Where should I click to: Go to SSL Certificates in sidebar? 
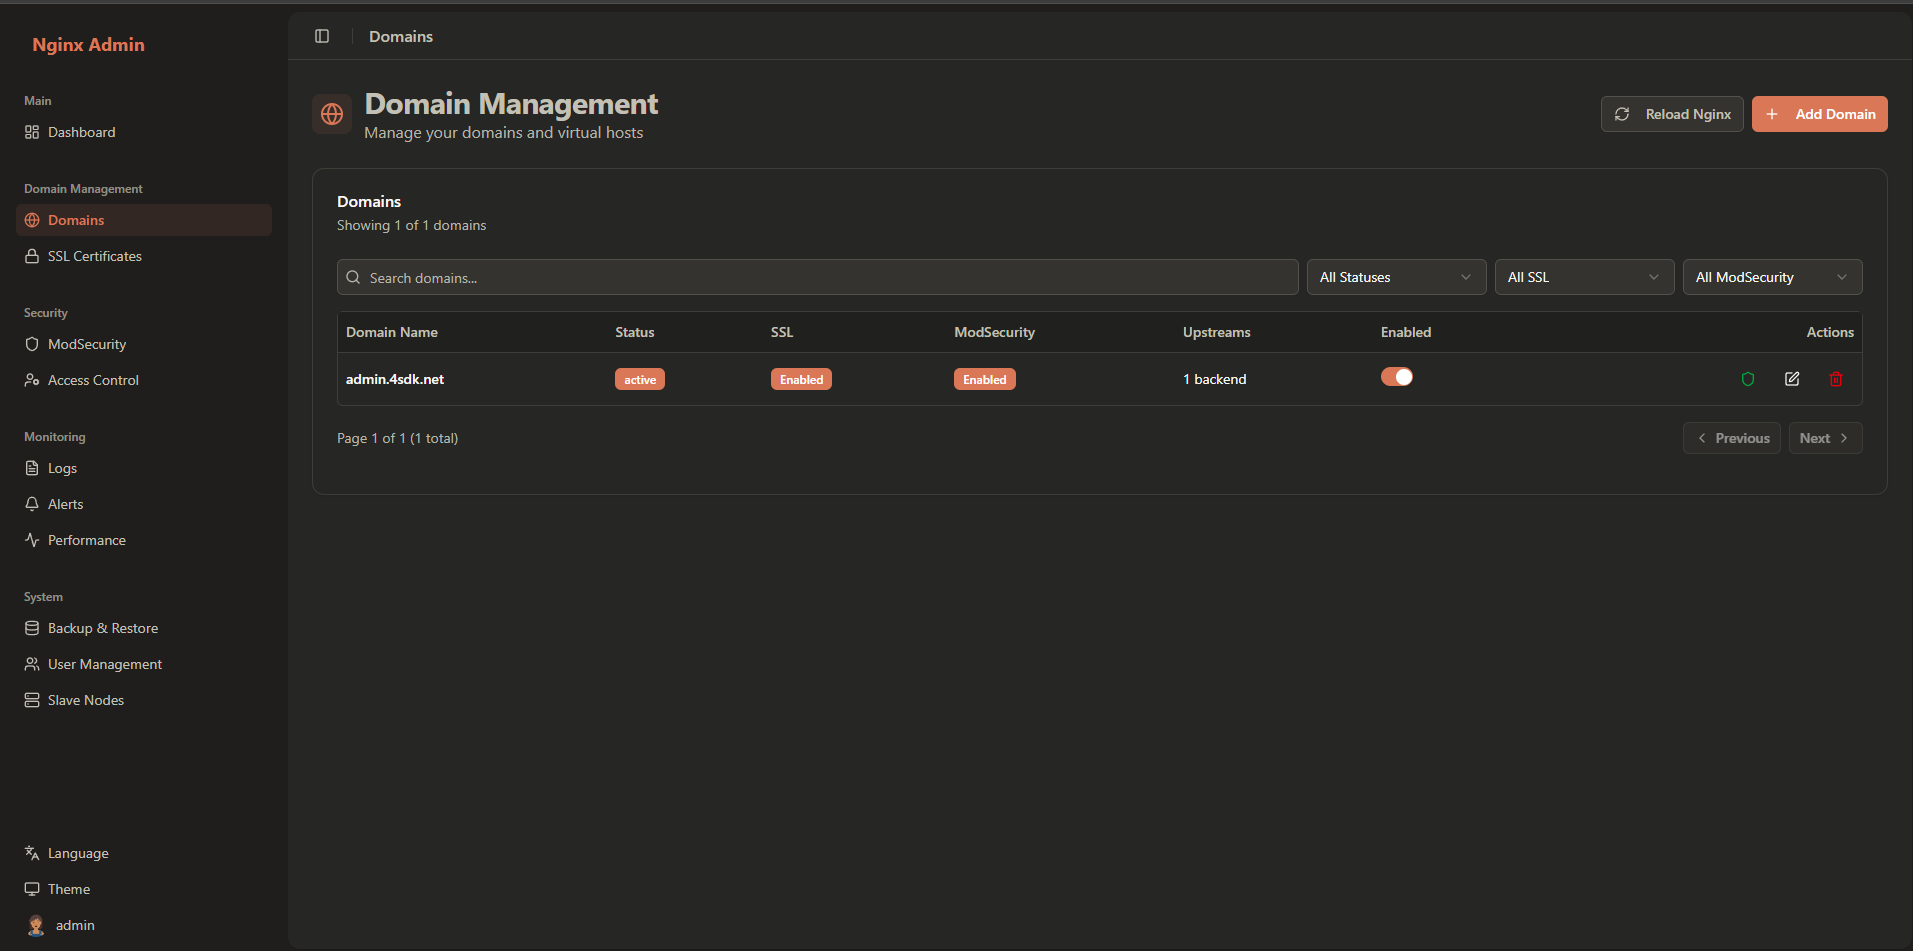click(95, 256)
